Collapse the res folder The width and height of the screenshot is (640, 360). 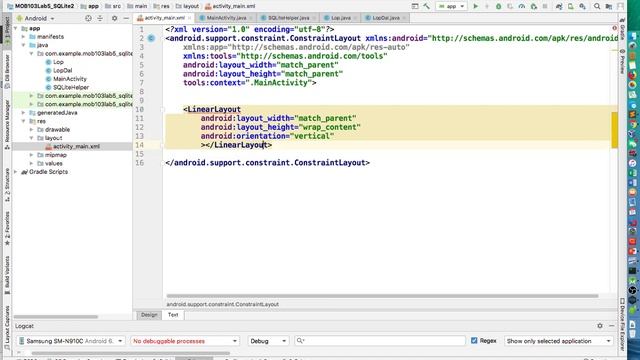(x=24, y=121)
